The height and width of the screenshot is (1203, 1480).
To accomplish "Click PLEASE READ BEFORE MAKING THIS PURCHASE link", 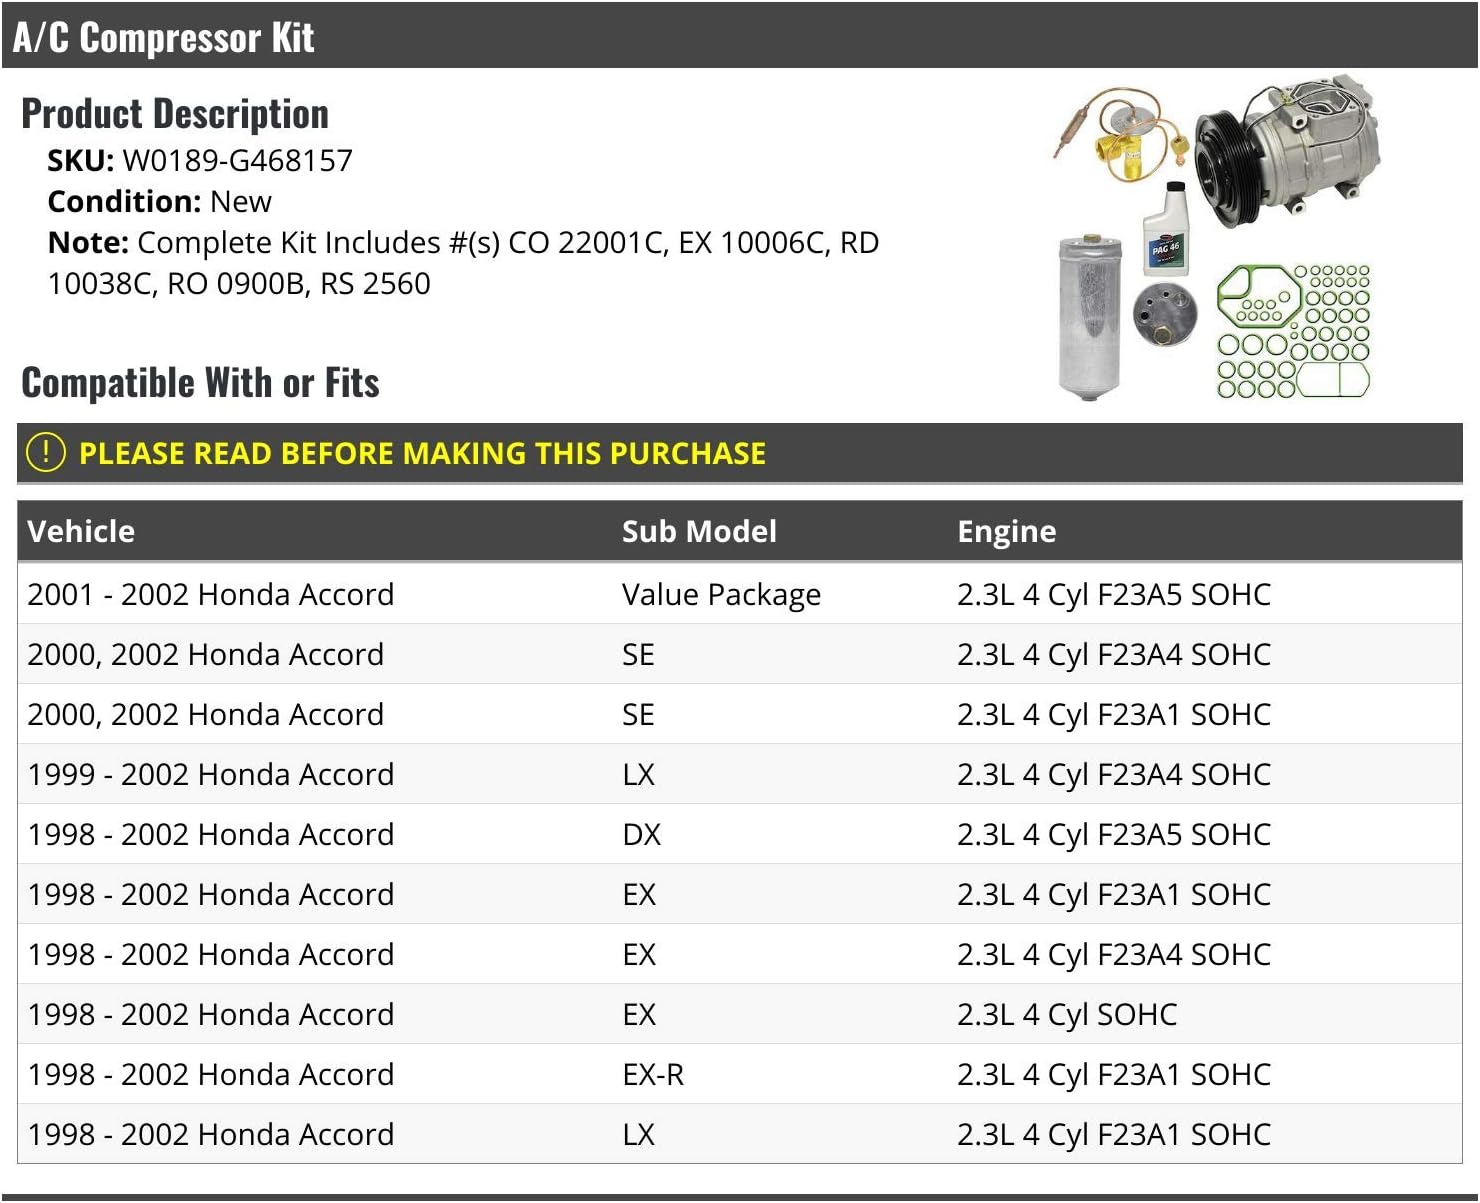I will [x=423, y=452].
